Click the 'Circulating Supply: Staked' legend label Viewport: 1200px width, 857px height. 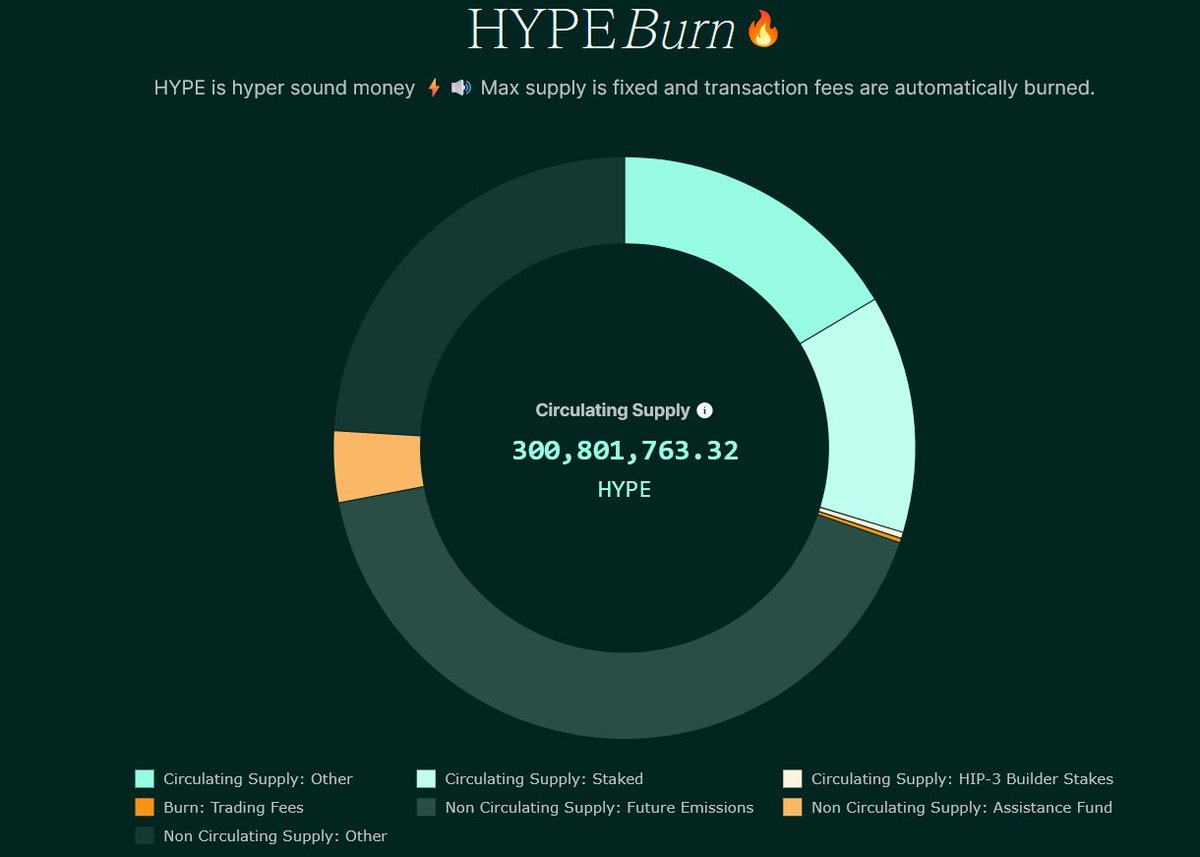coord(544,779)
